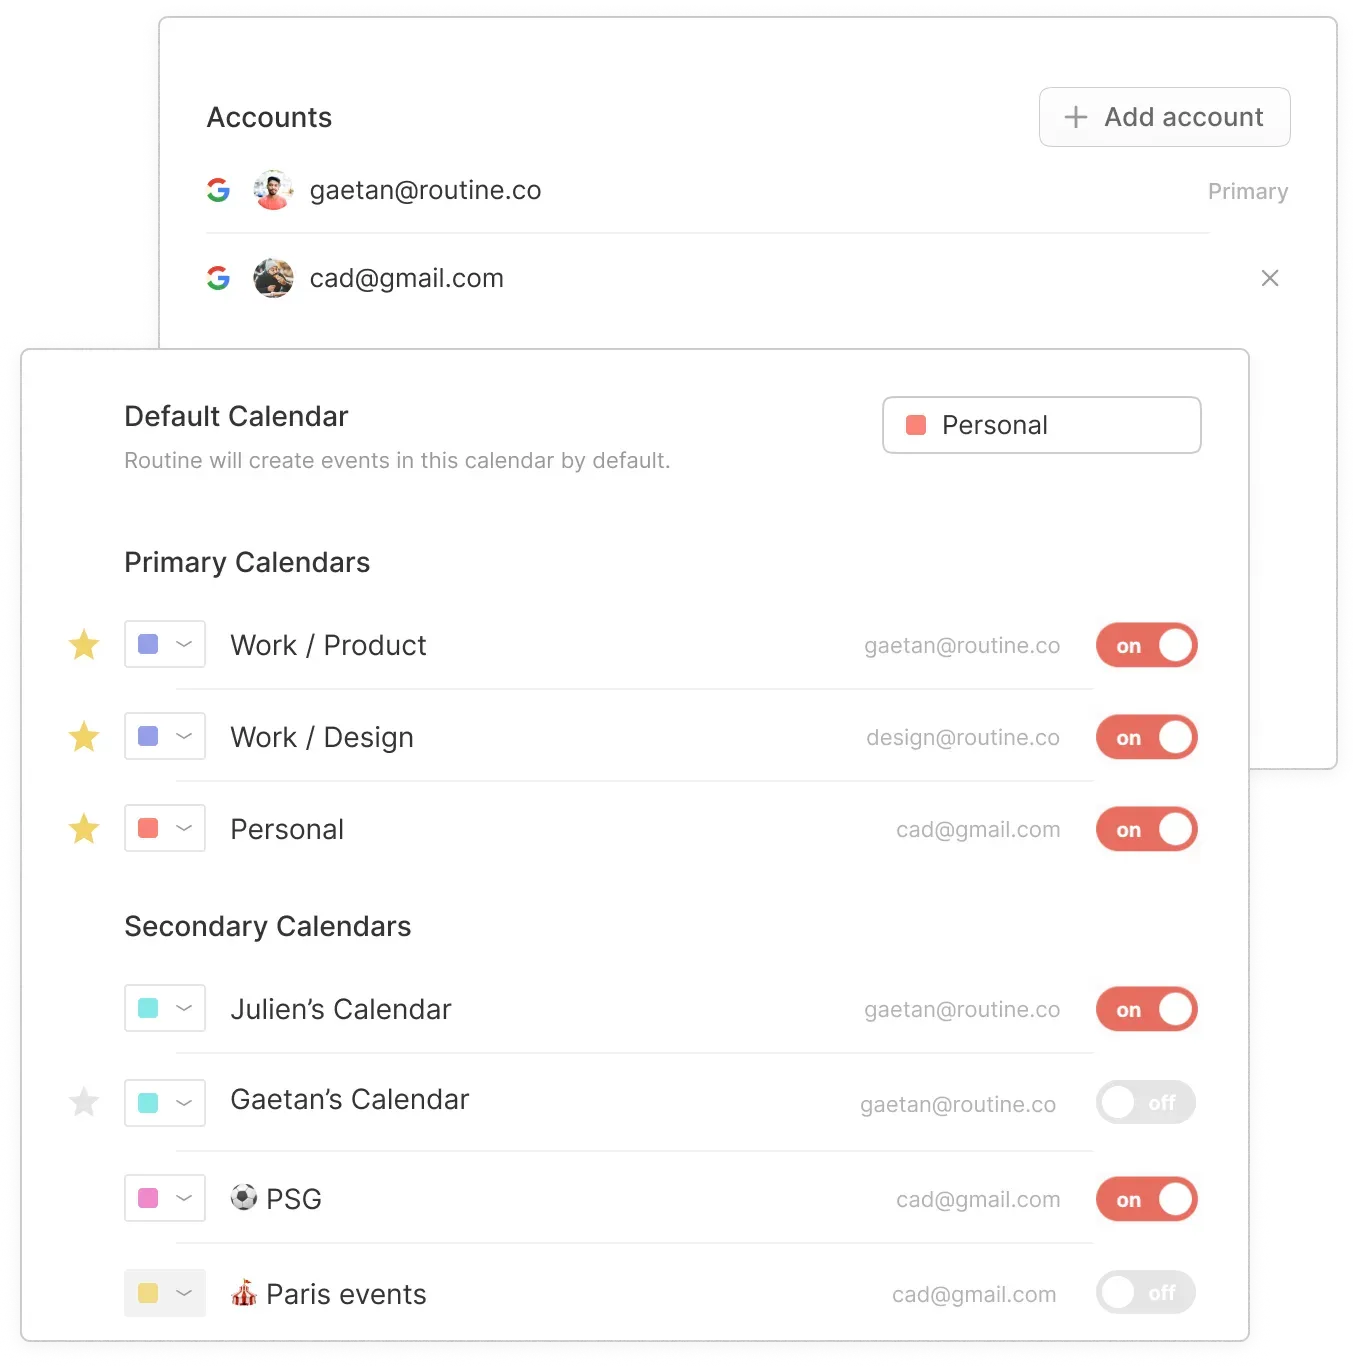The height and width of the screenshot is (1366, 1358).
Task: Click the star beside Work / Product
Action: (x=84, y=645)
